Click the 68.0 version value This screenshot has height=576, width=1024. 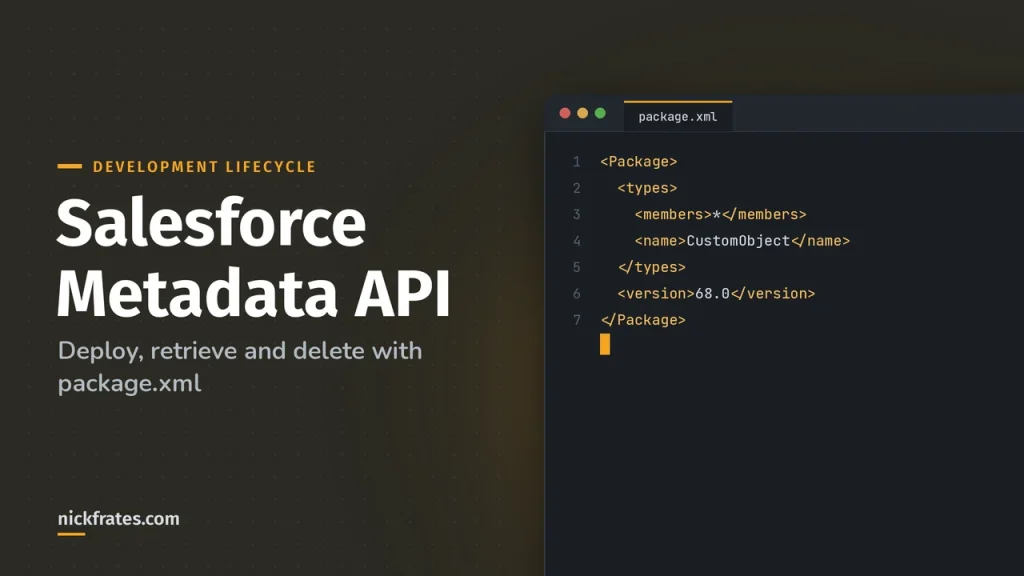tap(712, 294)
